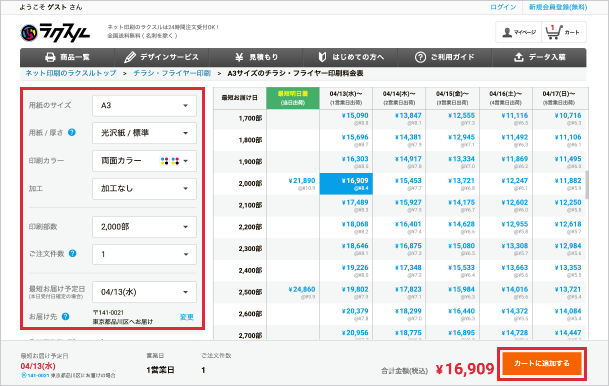
Task: Click help icon next to ご注文件数
Action: tap(73, 253)
